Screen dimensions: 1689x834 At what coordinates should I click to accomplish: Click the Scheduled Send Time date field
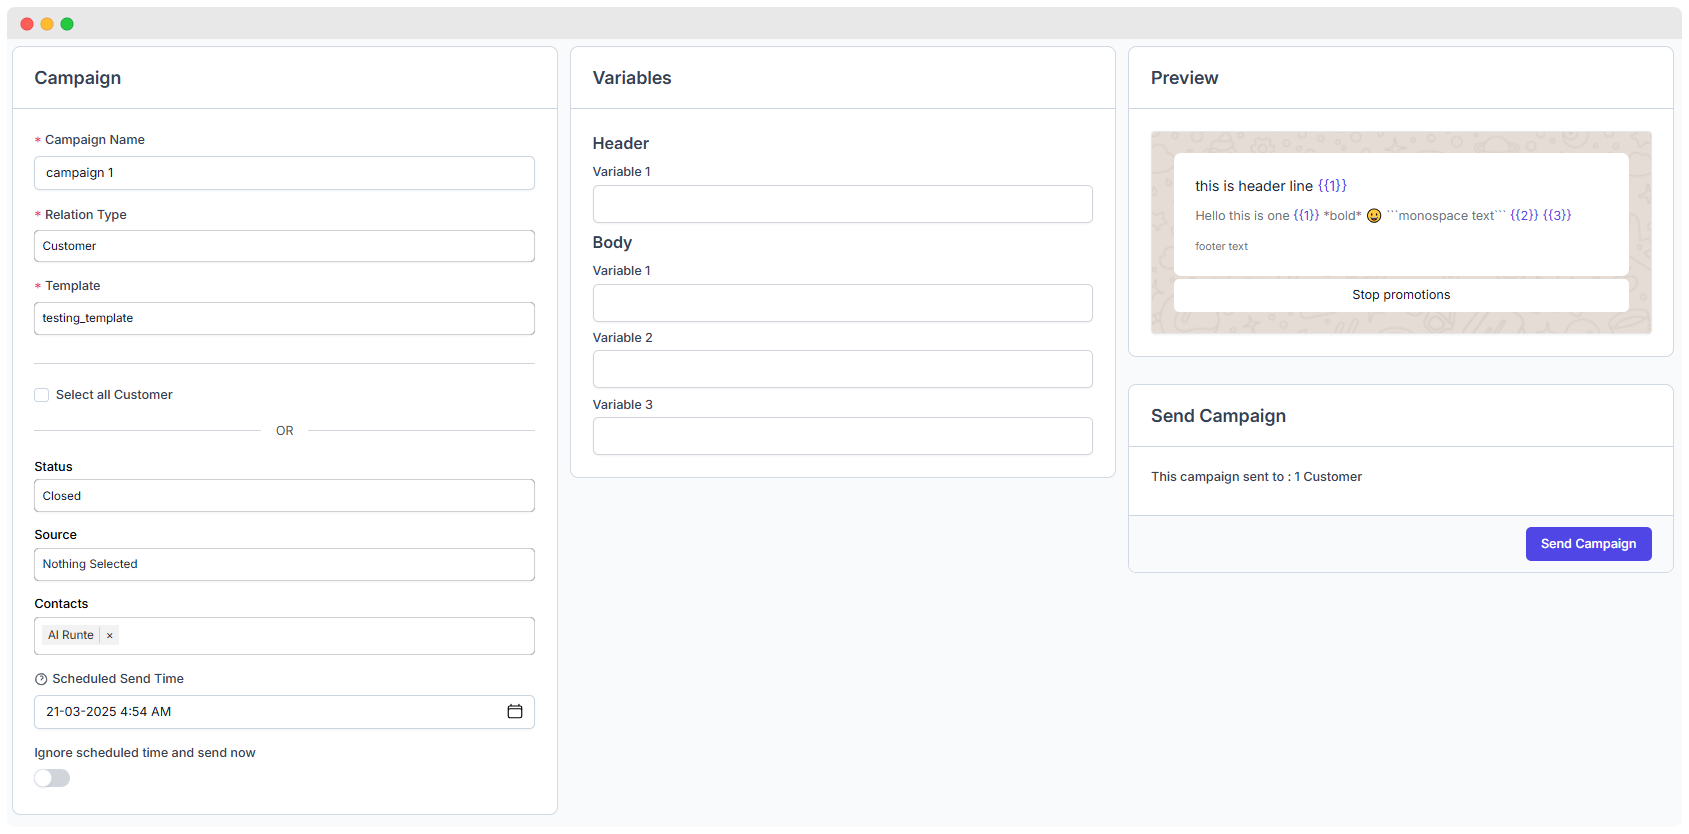pyautogui.click(x=284, y=712)
